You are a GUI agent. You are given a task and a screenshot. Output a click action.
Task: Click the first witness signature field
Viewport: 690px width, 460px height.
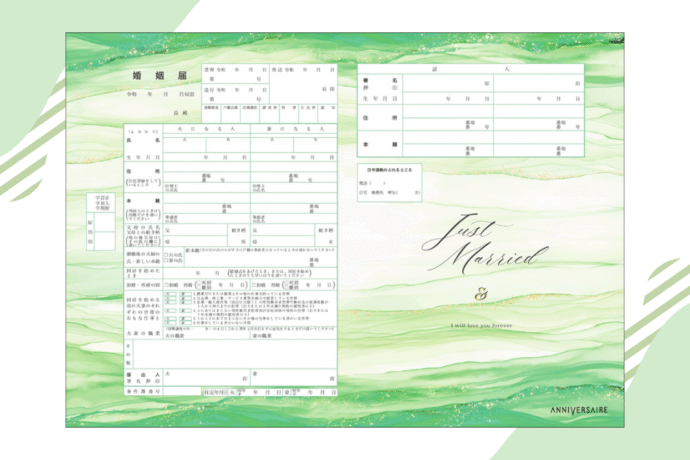[448, 83]
